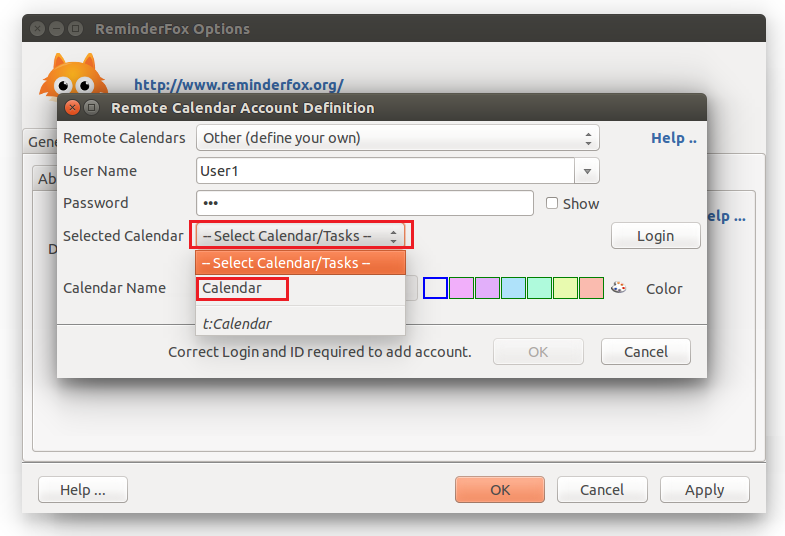Pick the salmon color swatch
Image resolution: width=785 pixels, height=536 pixels.
591,288
